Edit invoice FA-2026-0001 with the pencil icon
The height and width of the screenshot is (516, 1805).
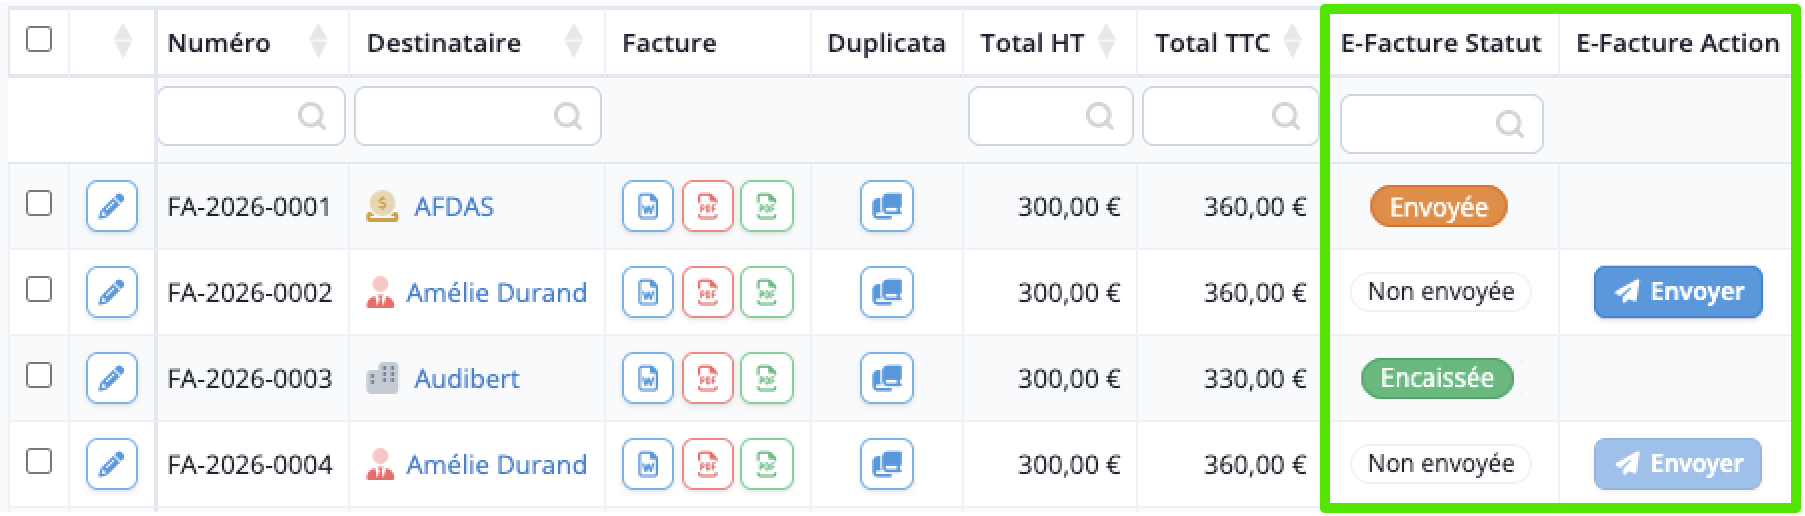(x=112, y=206)
